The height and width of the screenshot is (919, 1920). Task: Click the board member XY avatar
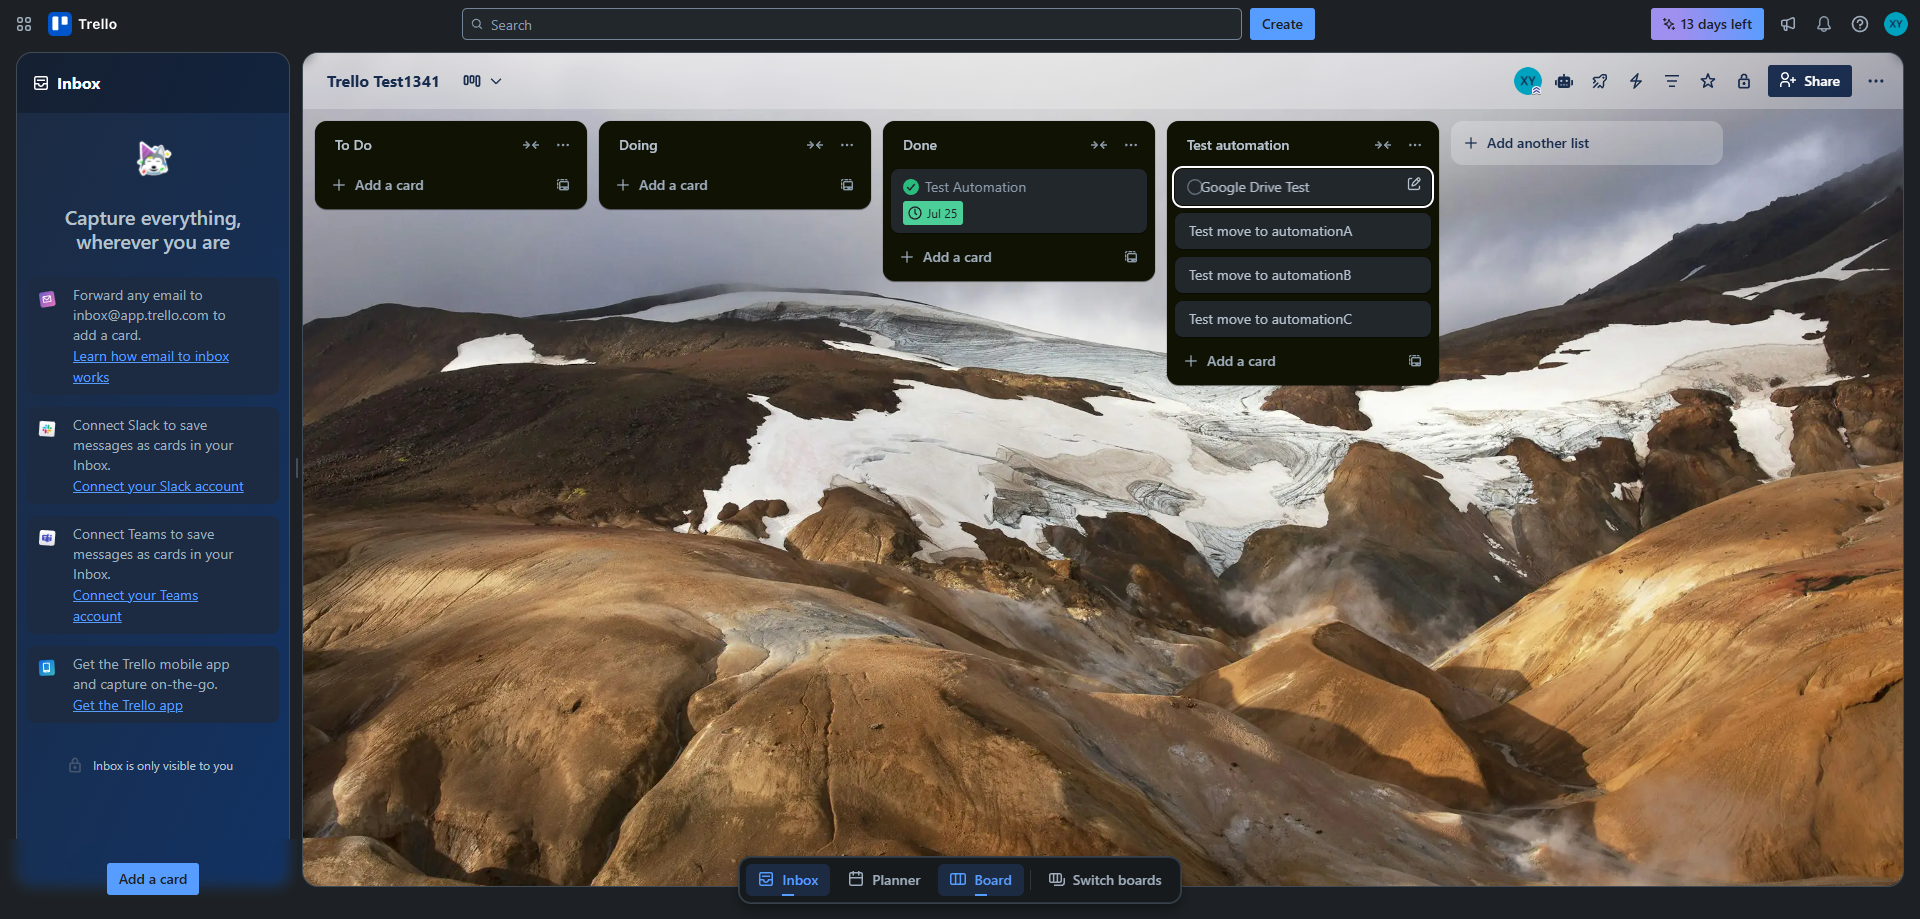(1528, 81)
